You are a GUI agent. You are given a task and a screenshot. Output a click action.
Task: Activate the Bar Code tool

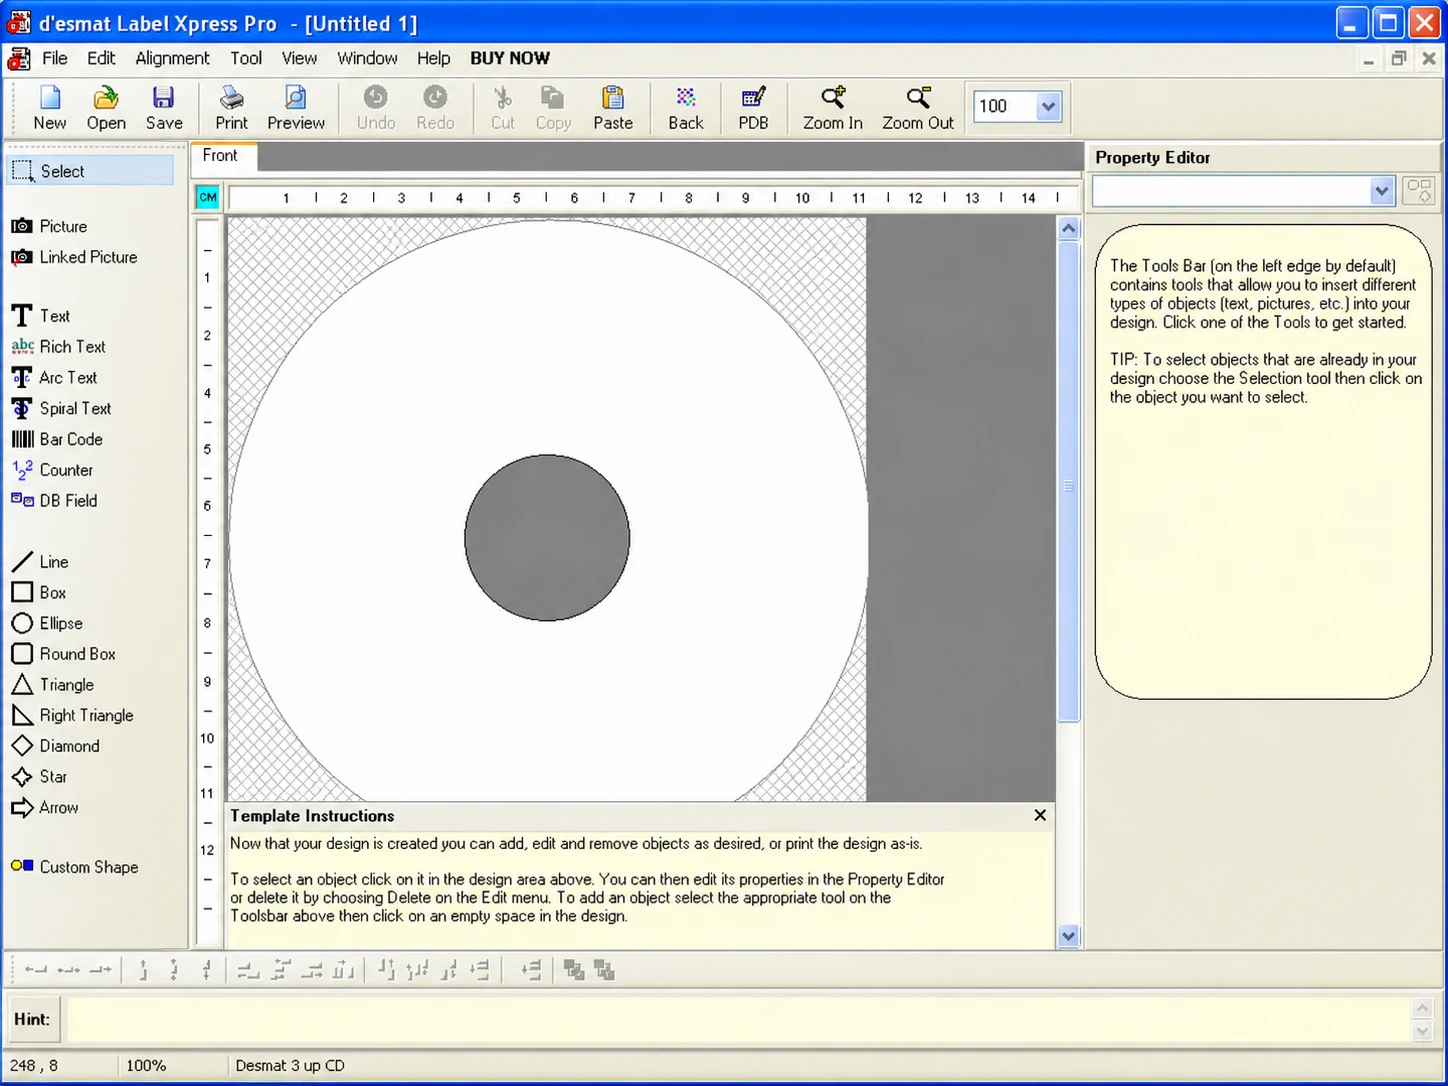(x=57, y=439)
